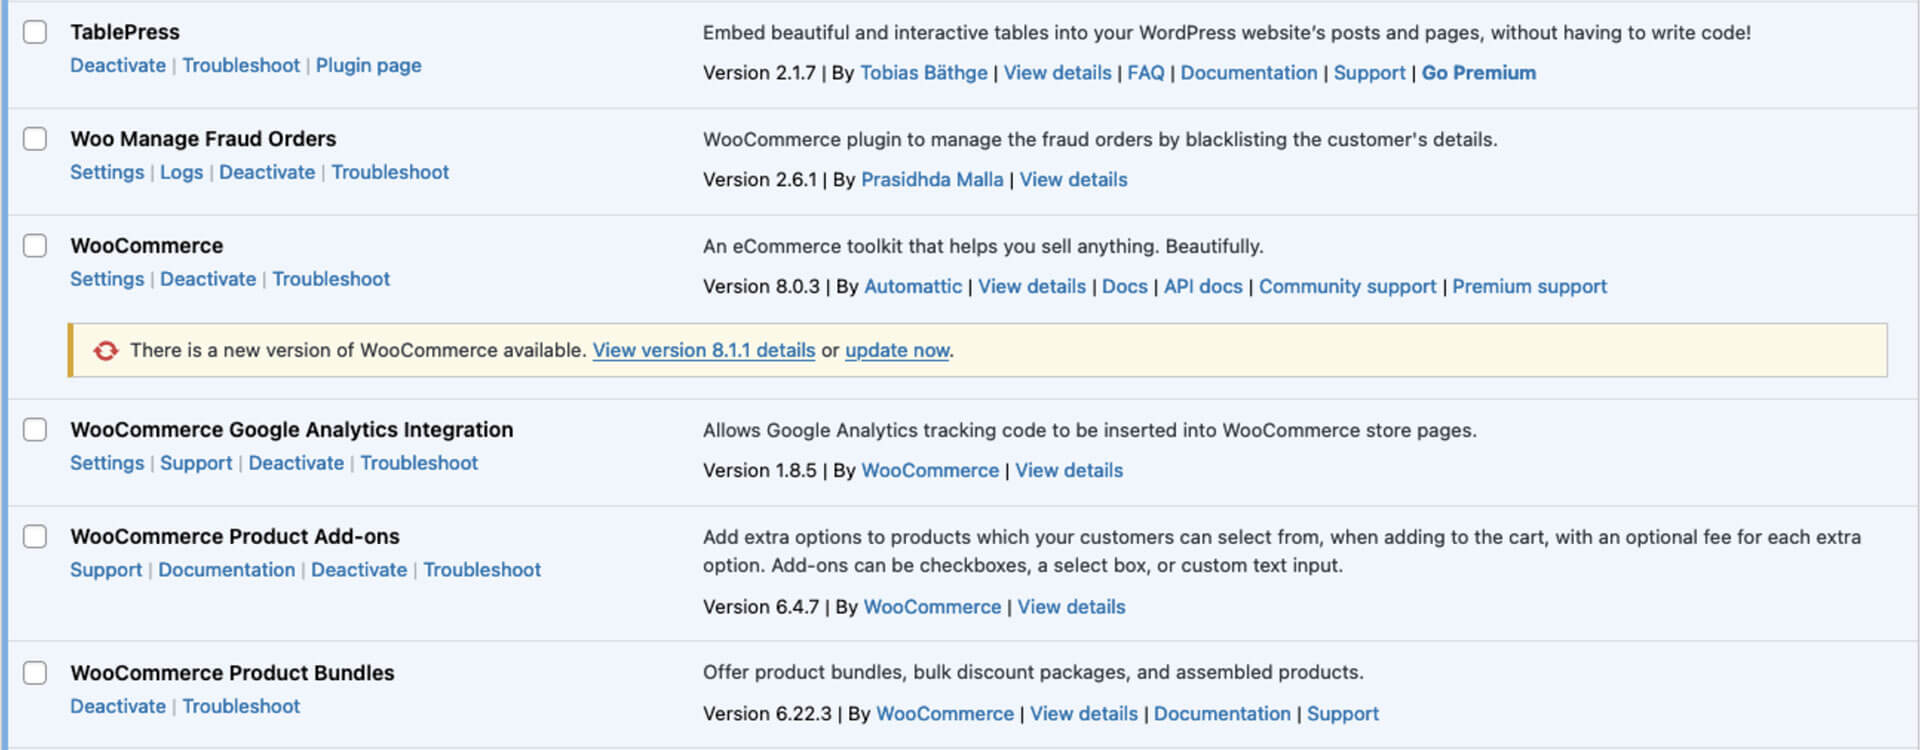Open WooCommerce Premium support link
1920x750 pixels.
[x=1529, y=287]
